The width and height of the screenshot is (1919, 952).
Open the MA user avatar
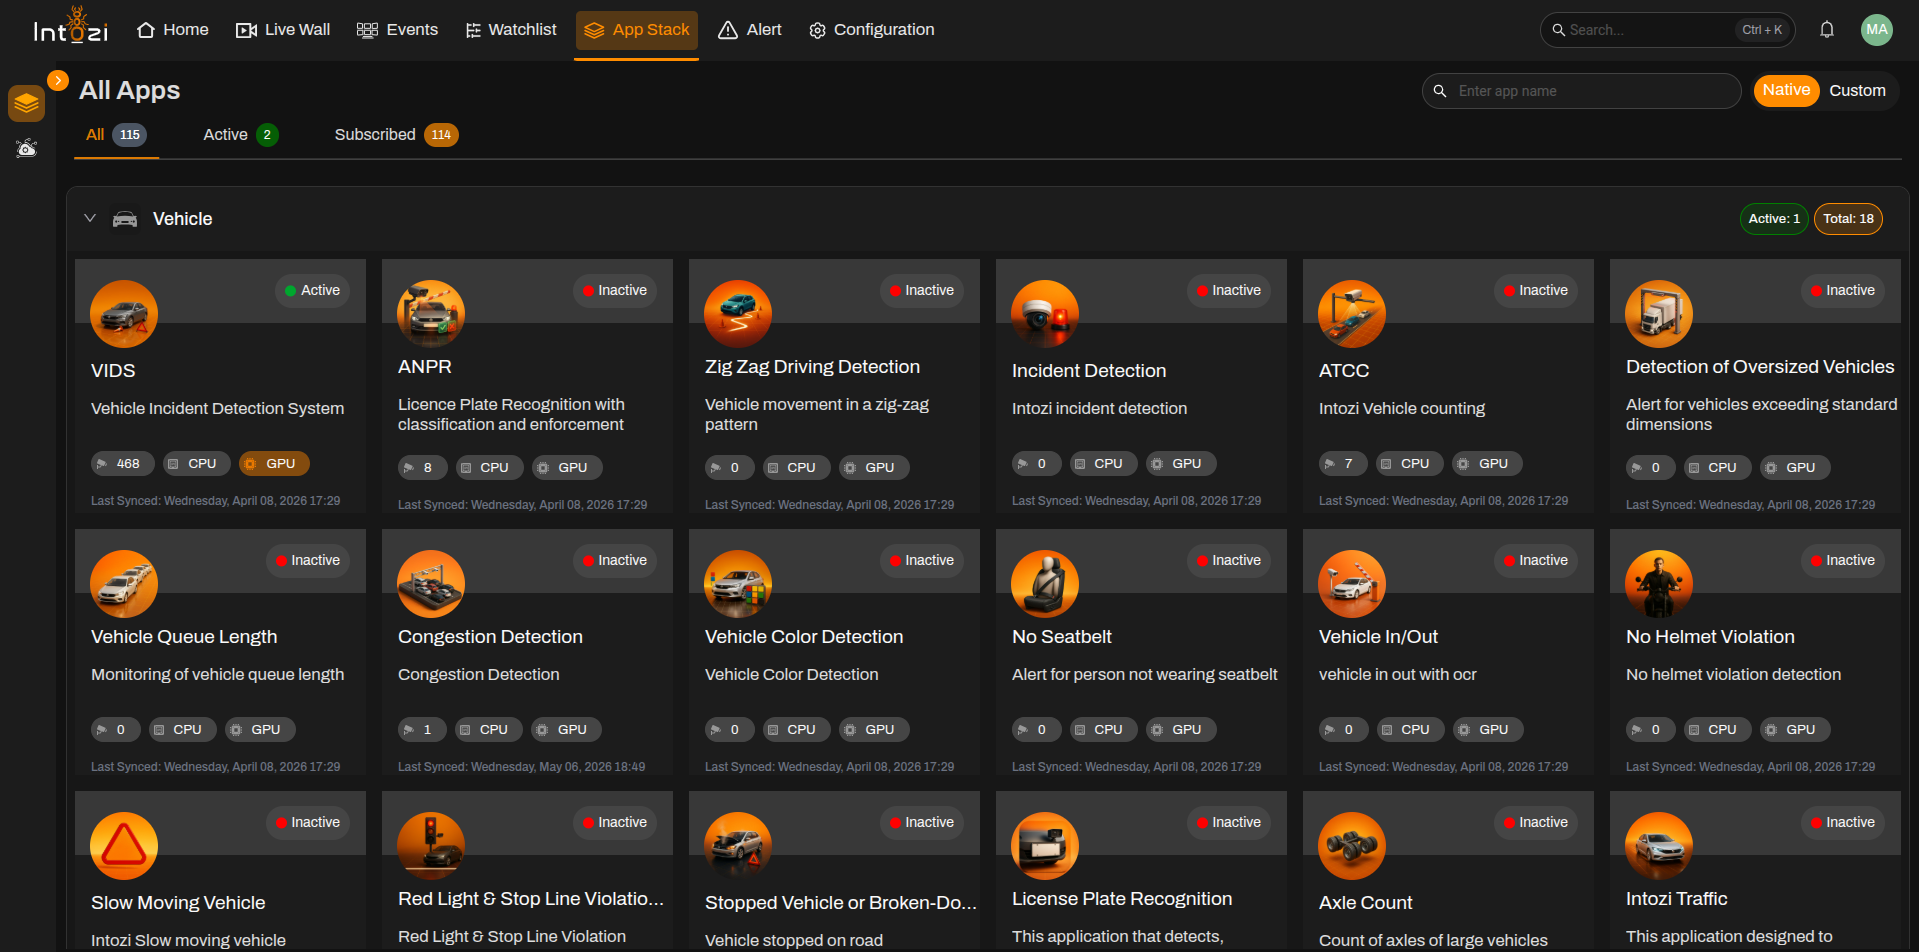[x=1877, y=30]
